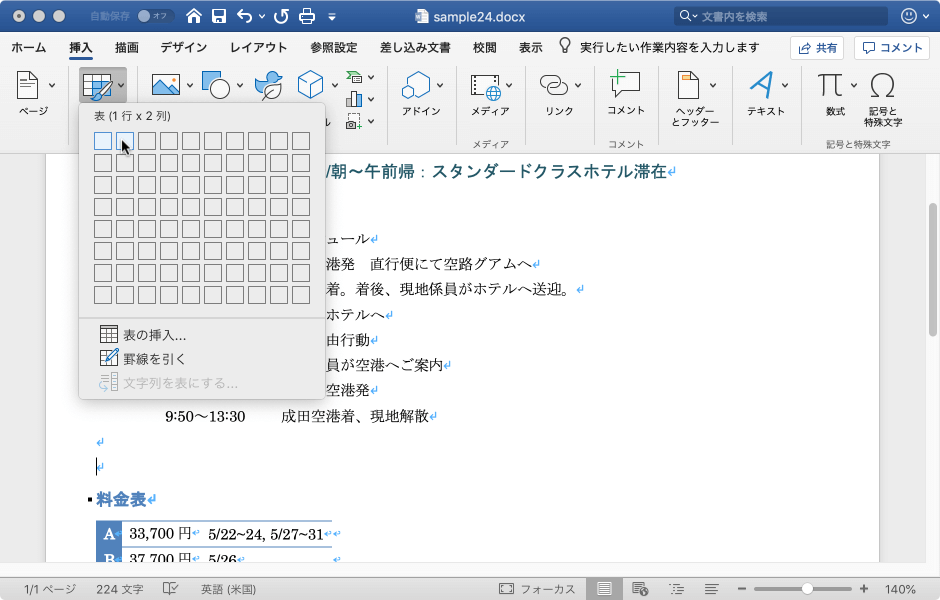Click the document search field (文書内を検索)
This screenshot has width=940, height=600.
[x=781, y=16]
